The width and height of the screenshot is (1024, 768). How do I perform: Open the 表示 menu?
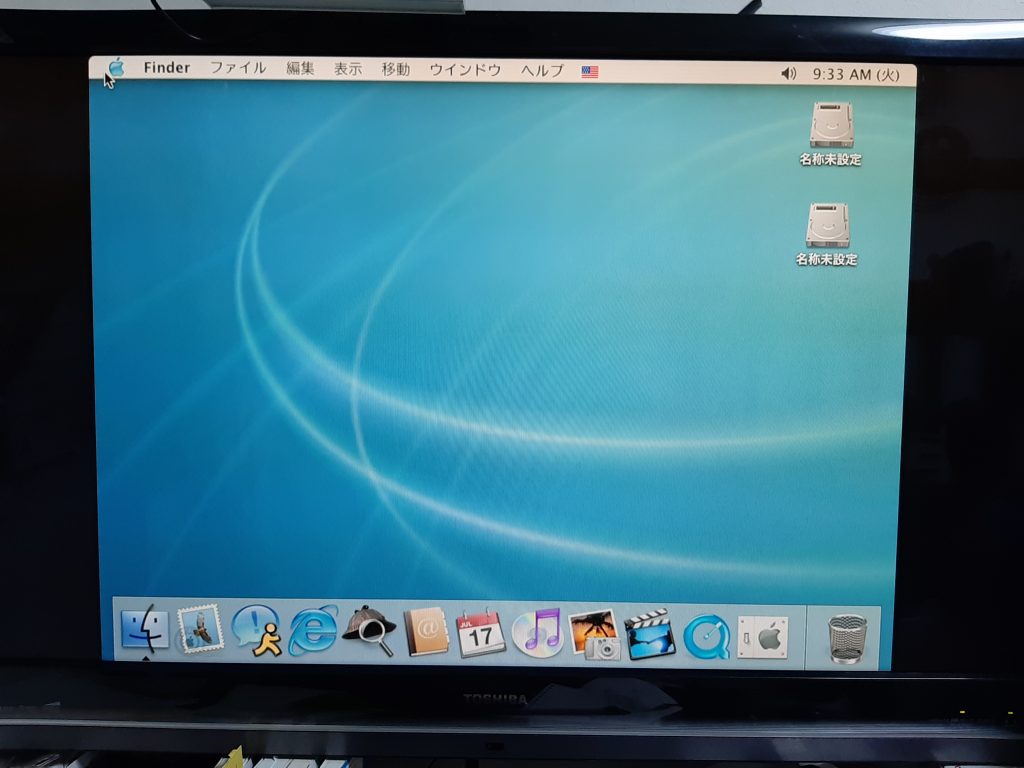[x=347, y=69]
